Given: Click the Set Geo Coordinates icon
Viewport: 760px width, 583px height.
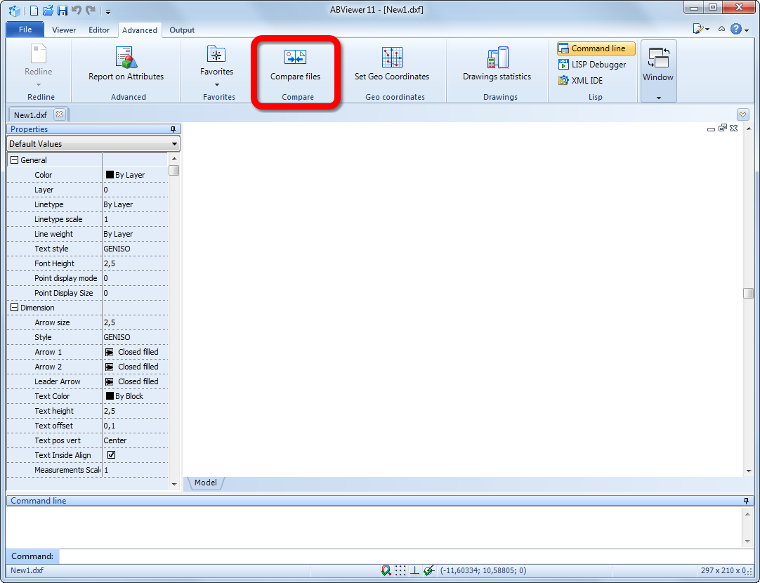Looking at the screenshot, I should [392, 57].
